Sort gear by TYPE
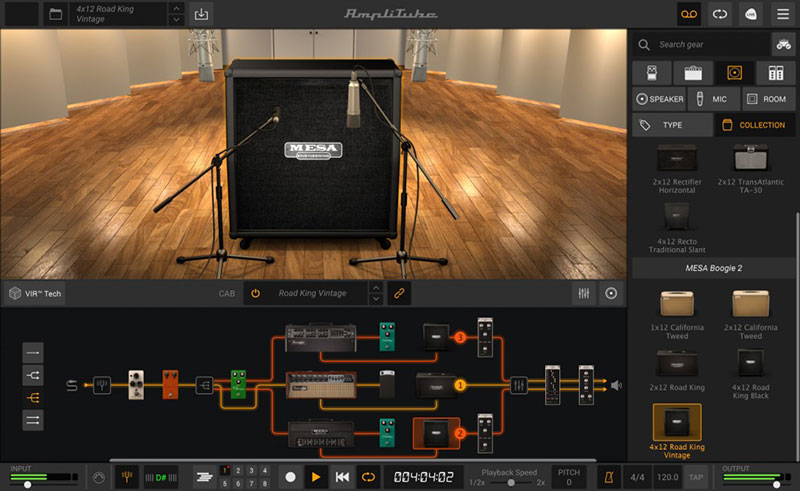The width and height of the screenshot is (800, 491). pyautogui.click(x=672, y=125)
